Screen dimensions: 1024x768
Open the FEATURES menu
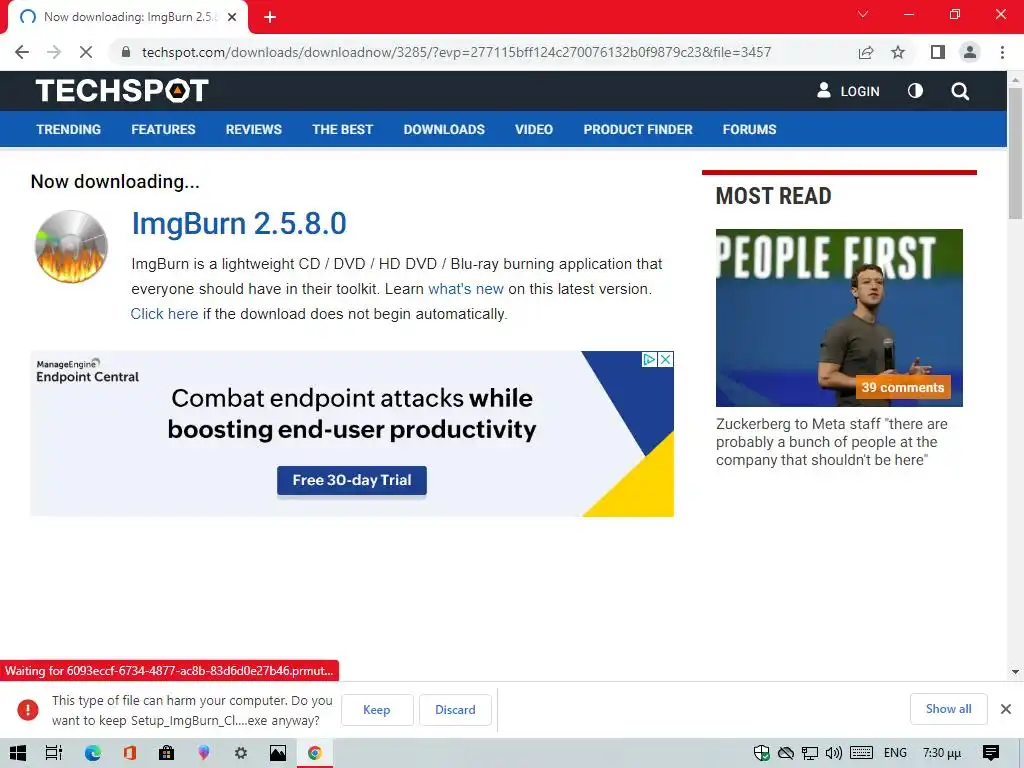click(163, 129)
